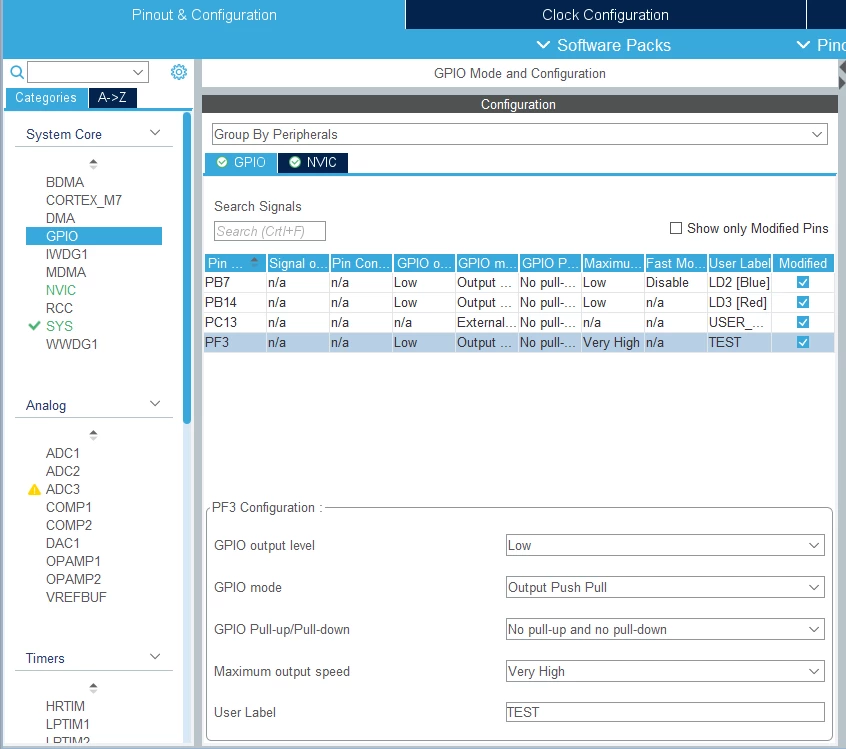Click the categories panel vertical scrollbar
The height and width of the screenshot is (749, 846).
[x=187, y=268]
